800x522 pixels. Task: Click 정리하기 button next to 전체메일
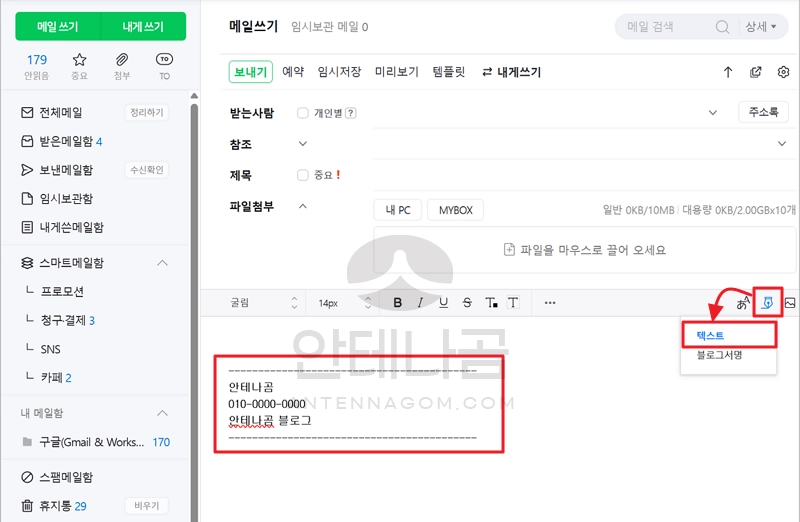(x=146, y=112)
